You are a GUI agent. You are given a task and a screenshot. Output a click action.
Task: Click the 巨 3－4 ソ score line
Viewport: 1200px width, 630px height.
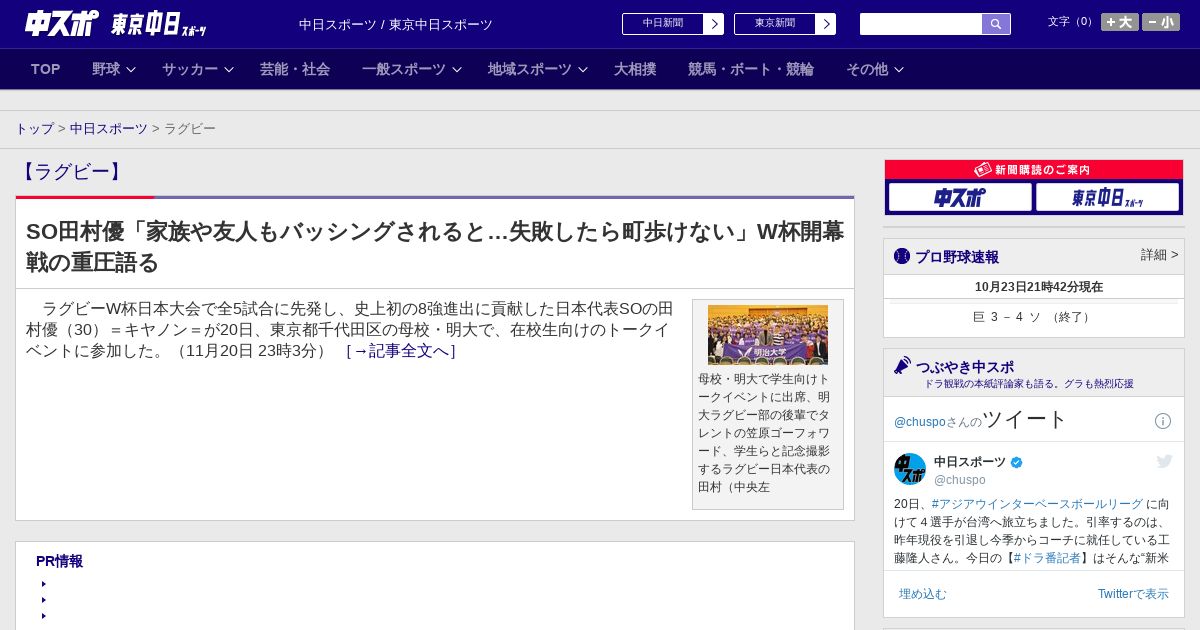(x=1034, y=317)
